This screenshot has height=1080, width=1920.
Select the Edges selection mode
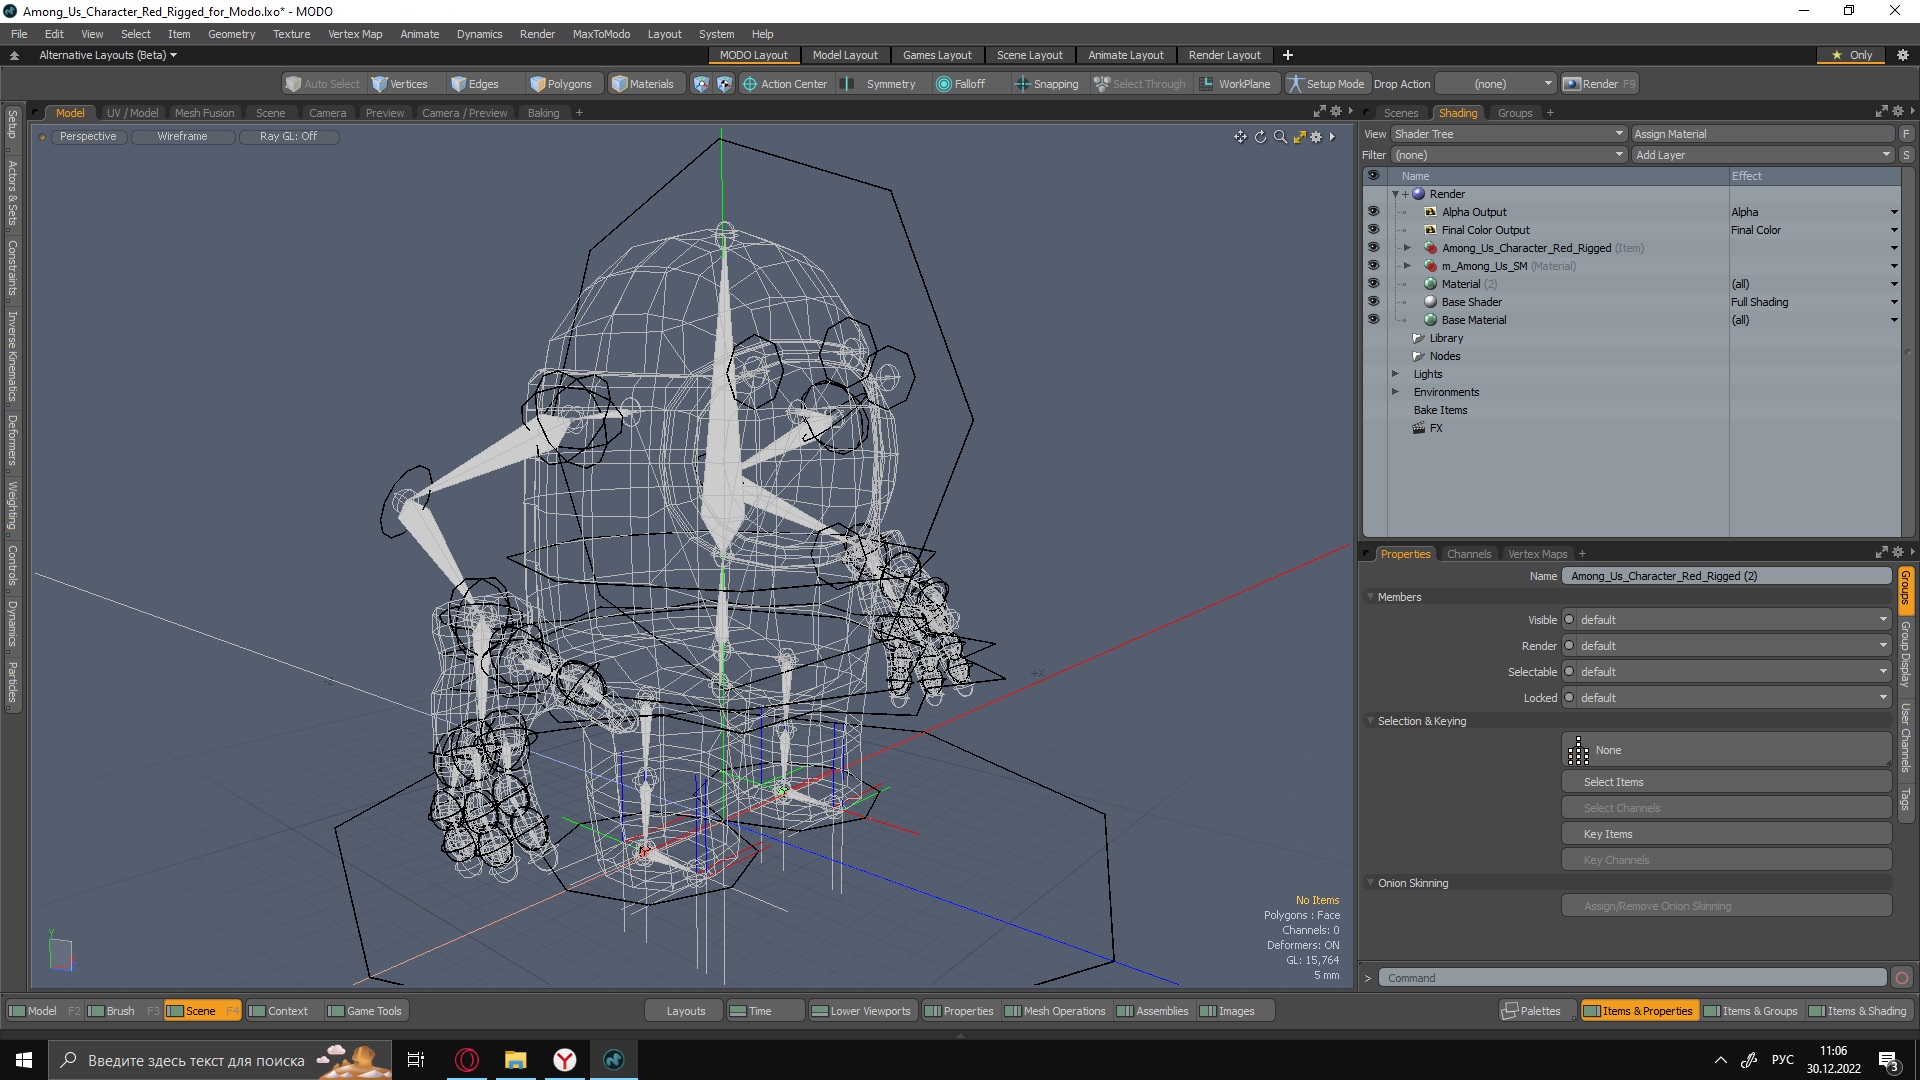coord(475,84)
